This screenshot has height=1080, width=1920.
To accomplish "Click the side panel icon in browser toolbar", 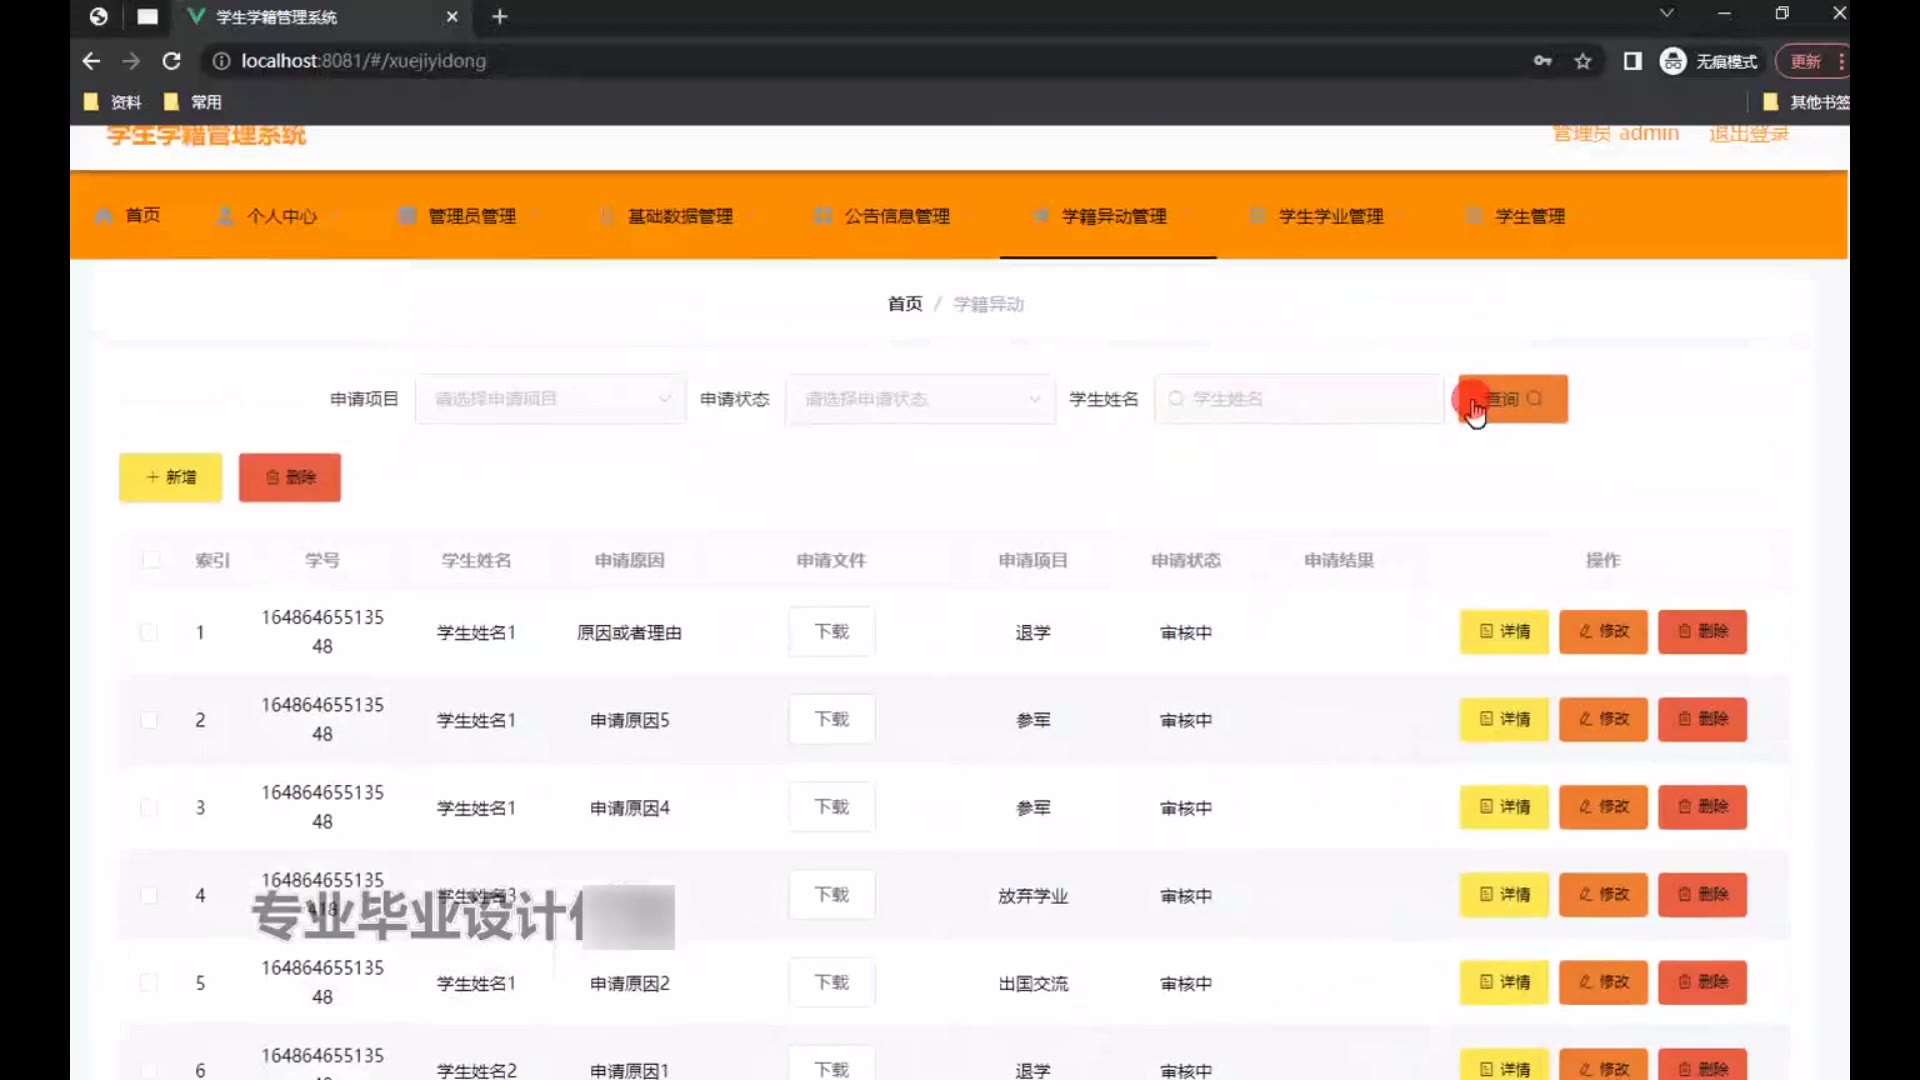I will click(1632, 61).
